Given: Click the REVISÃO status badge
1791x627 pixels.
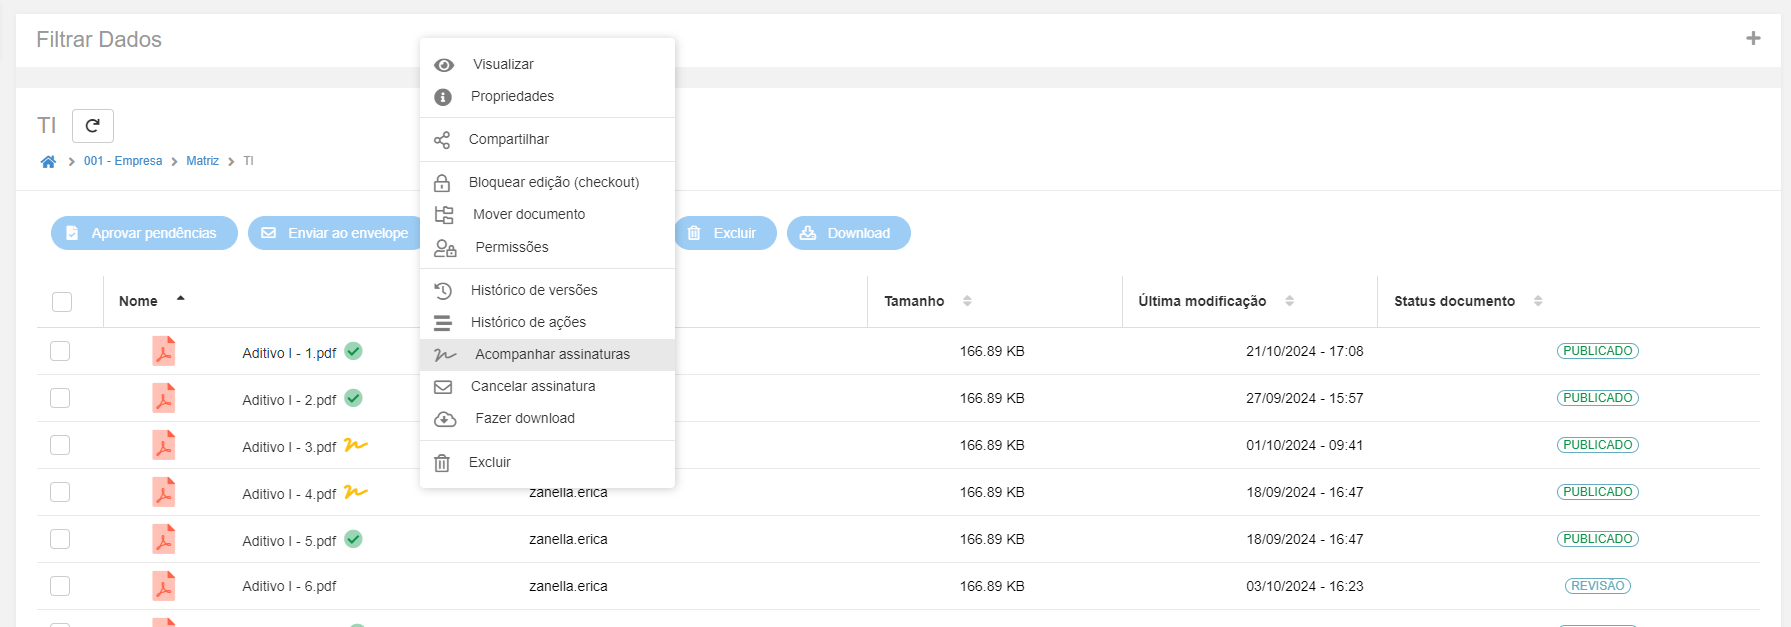Looking at the screenshot, I should pos(1597,586).
